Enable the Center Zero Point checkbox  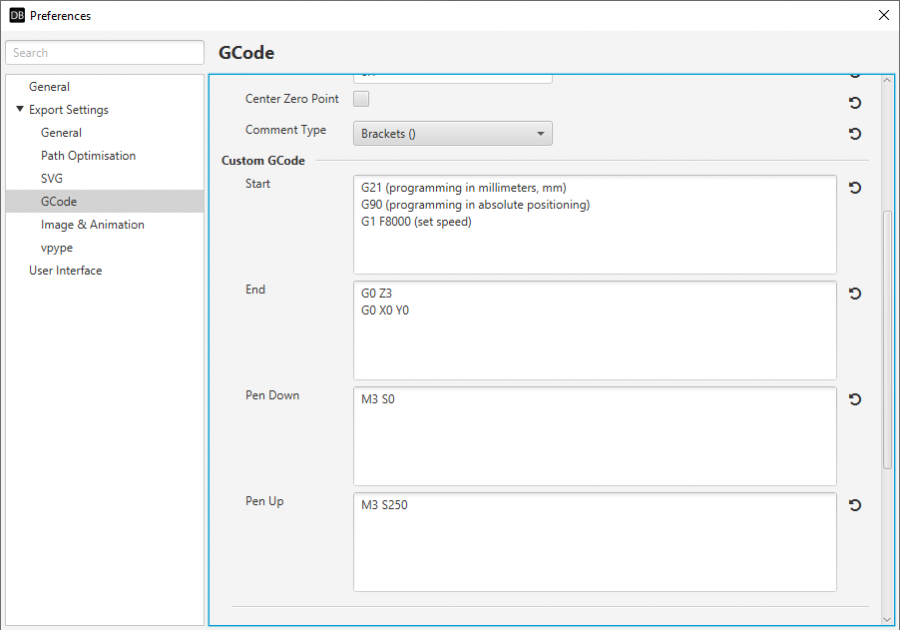(x=362, y=99)
